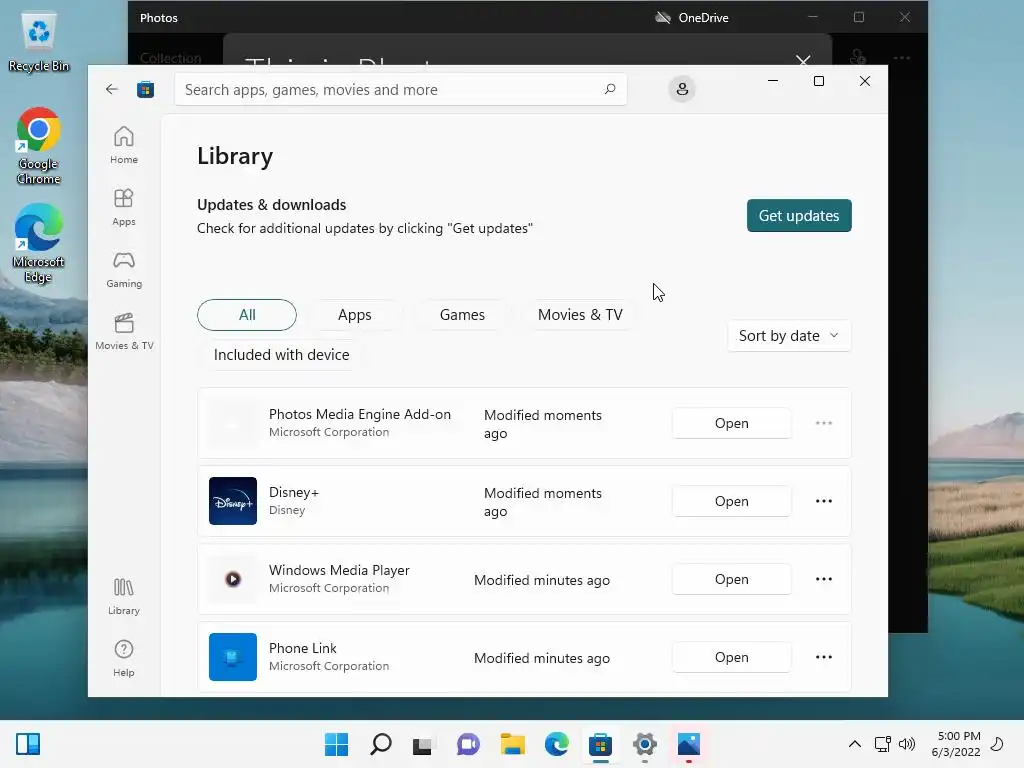Switch to Photos app on the taskbar

coord(689,744)
